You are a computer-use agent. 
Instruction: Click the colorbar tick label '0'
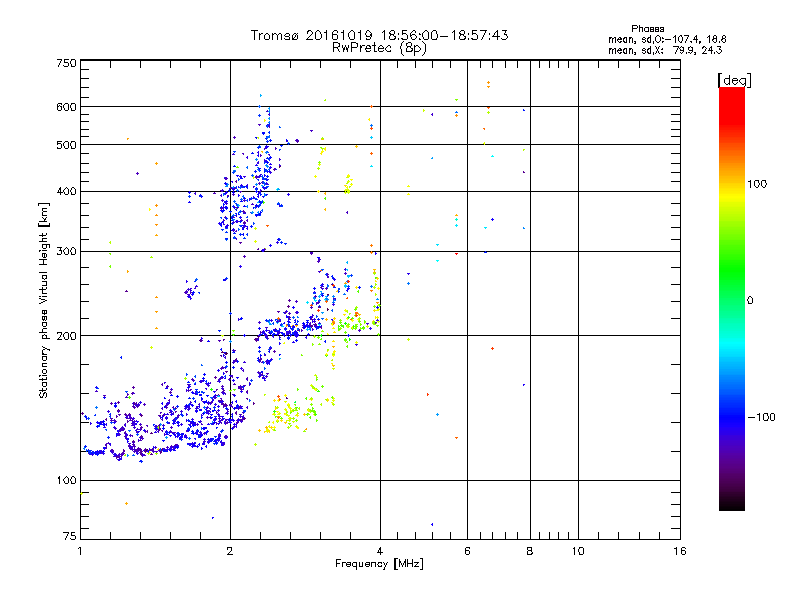[x=750, y=301]
